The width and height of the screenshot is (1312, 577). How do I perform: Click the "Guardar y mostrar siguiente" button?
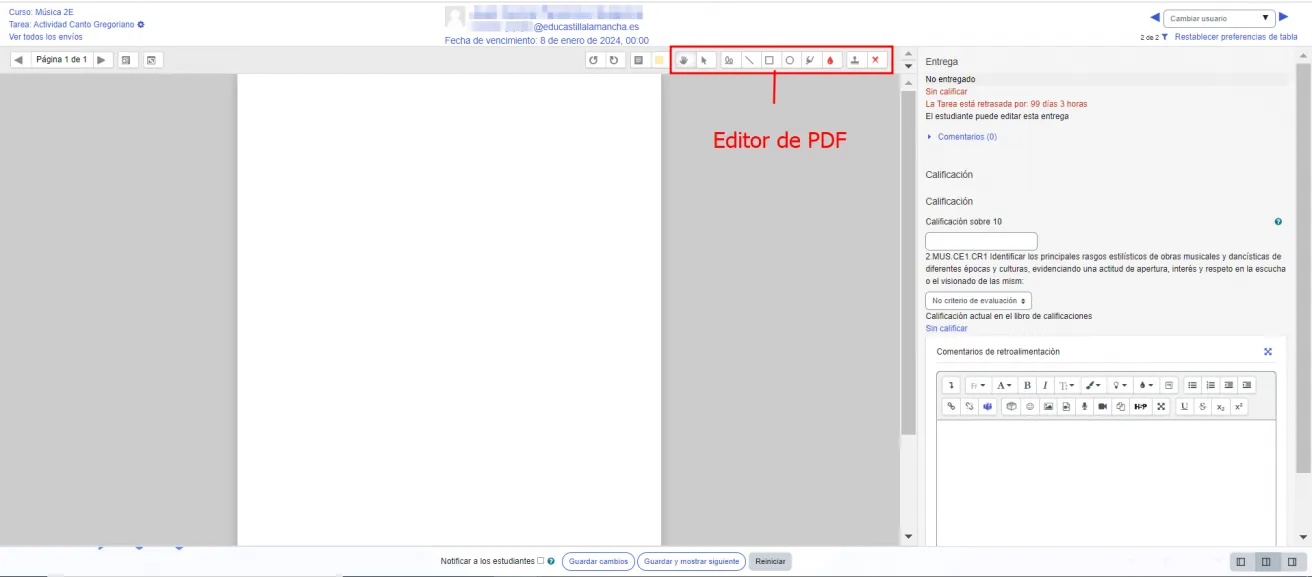(691, 561)
